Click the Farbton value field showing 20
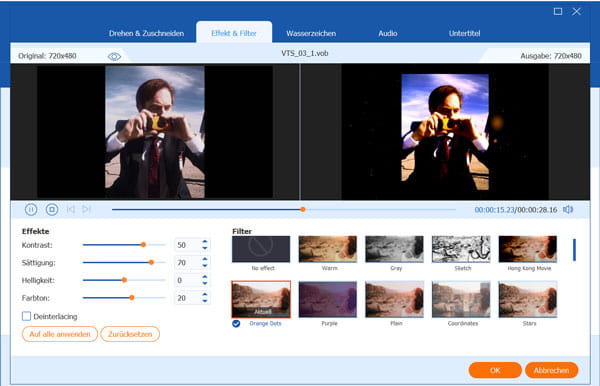 point(188,298)
